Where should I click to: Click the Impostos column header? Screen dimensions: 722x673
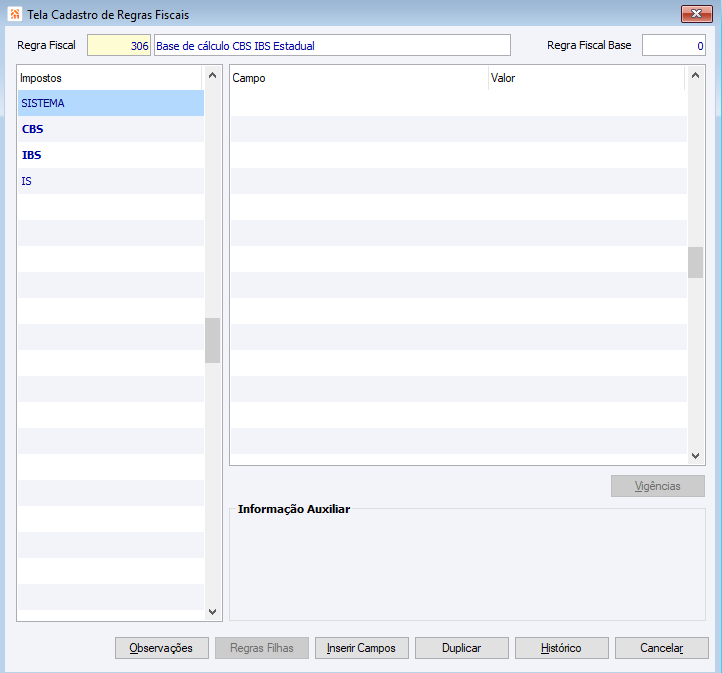(x=110, y=78)
